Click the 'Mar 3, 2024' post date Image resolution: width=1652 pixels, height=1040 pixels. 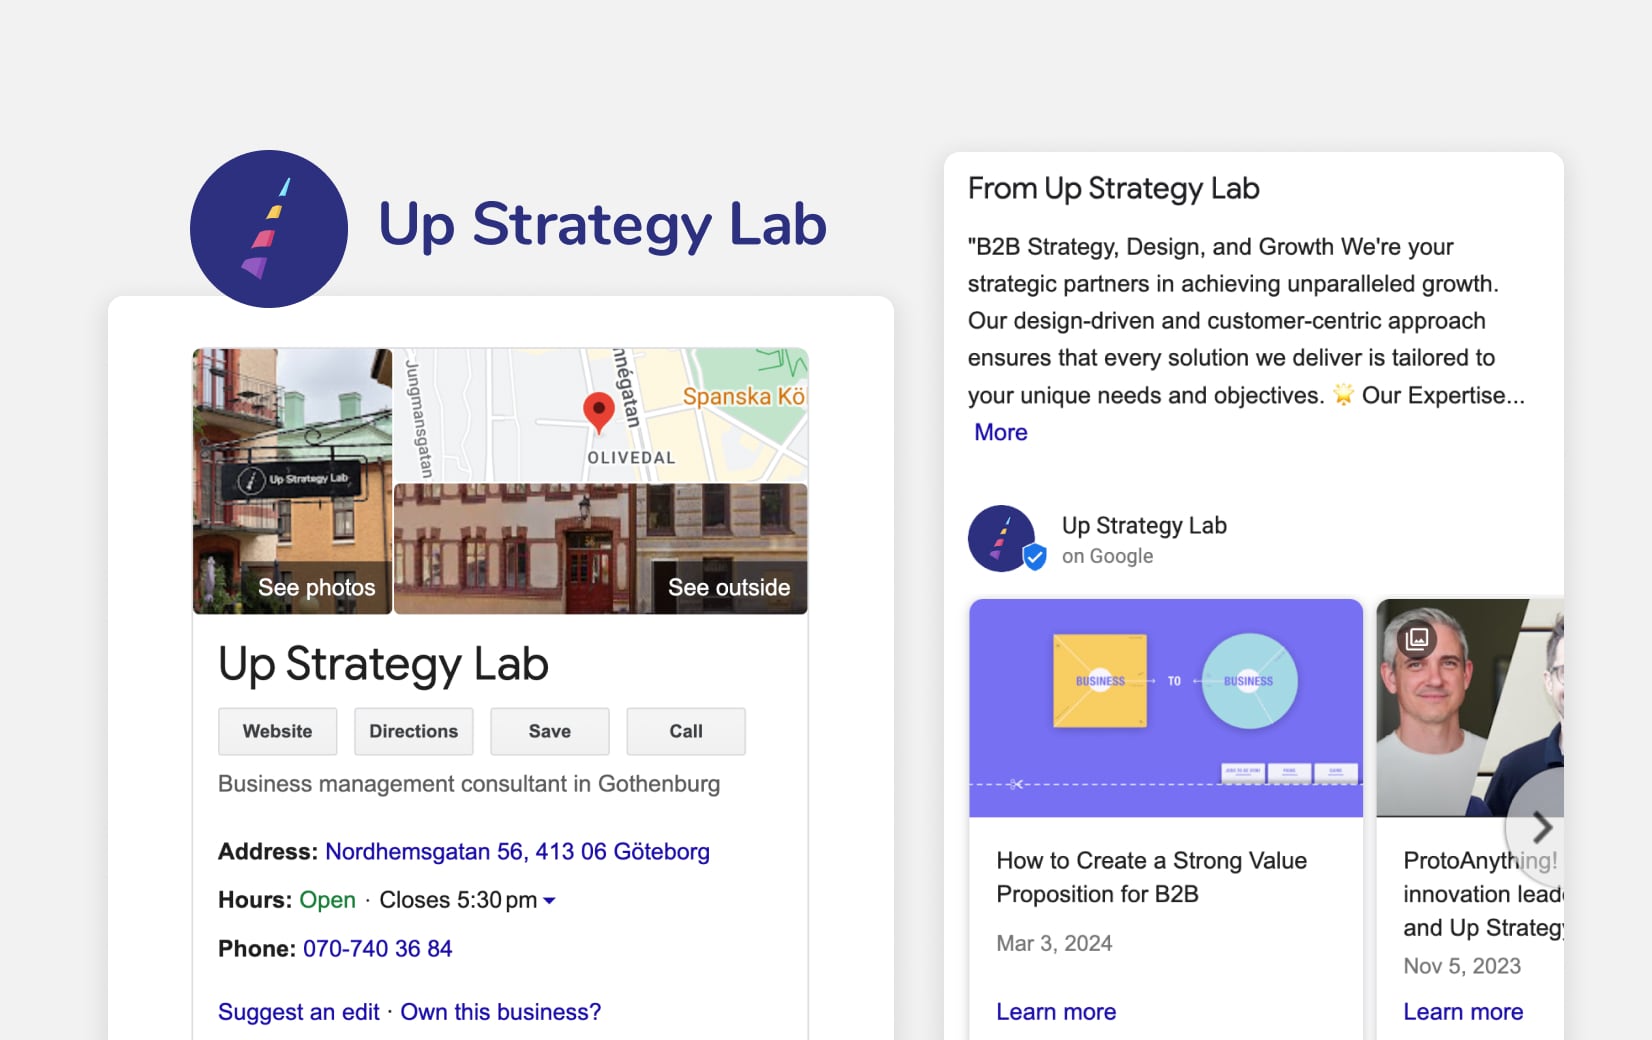1054,943
